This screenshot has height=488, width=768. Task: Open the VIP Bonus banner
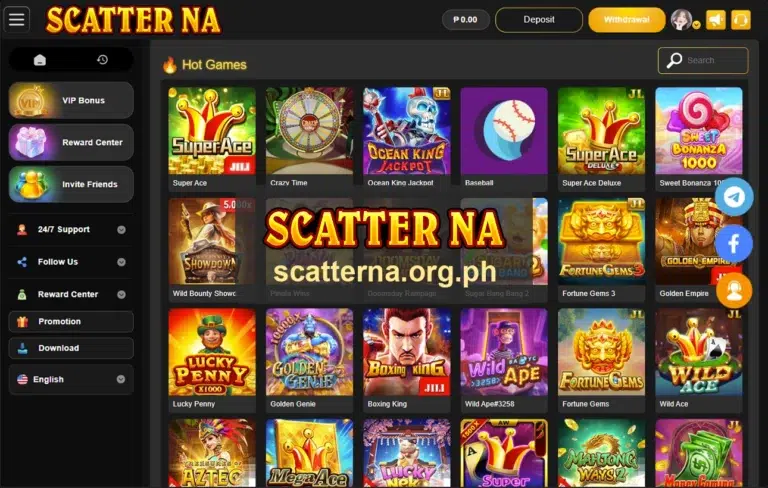(x=71, y=100)
